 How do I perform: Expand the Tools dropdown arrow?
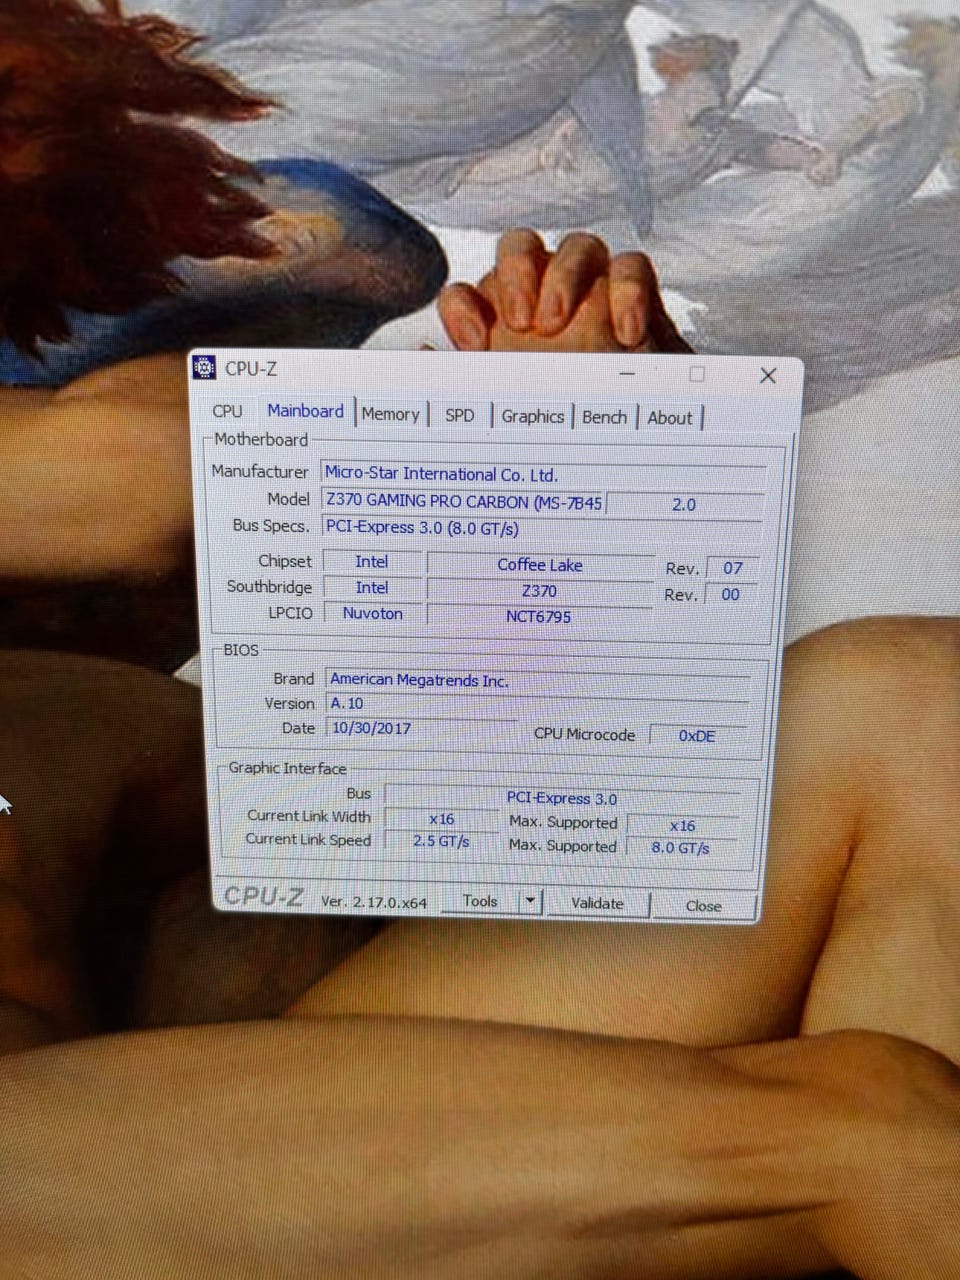click(x=530, y=902)
